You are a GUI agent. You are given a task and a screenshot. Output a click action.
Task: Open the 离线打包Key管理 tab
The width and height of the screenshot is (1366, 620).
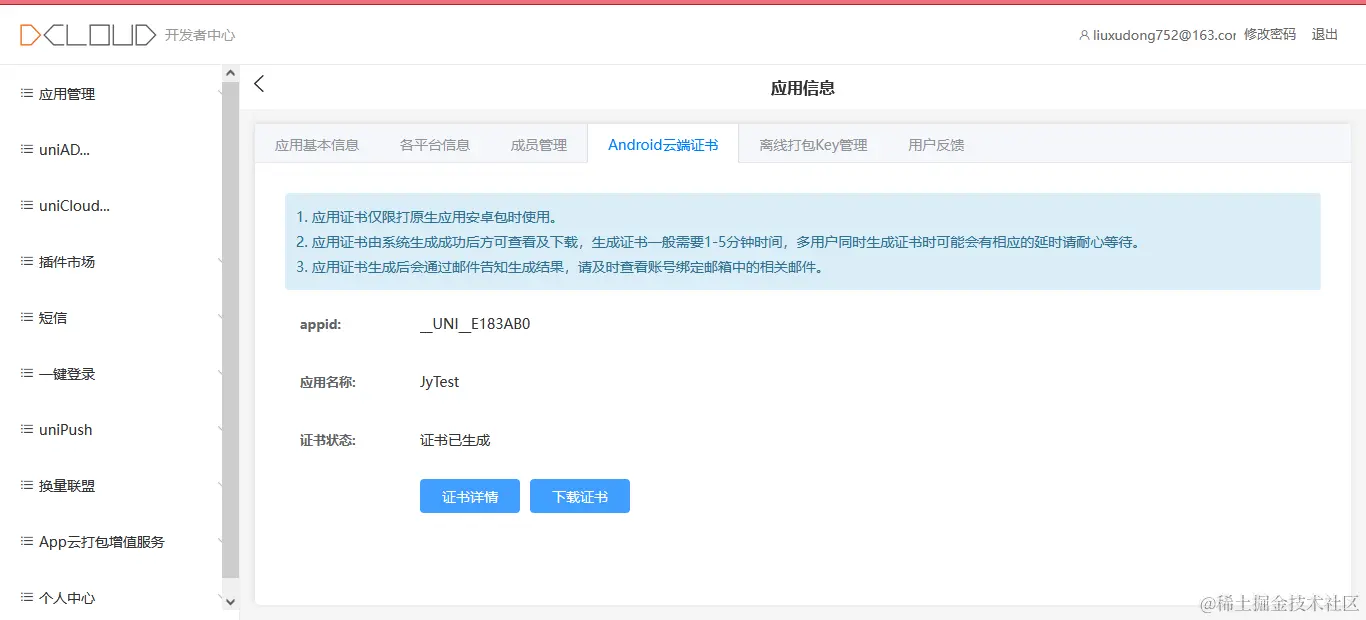(813, 145)
